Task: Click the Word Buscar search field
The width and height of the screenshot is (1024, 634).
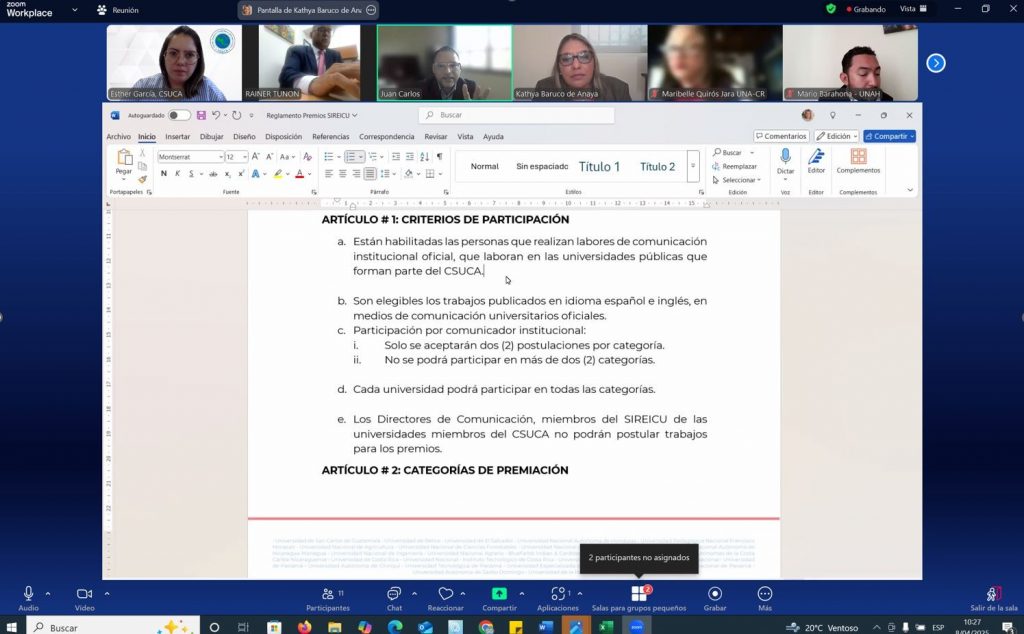Action: coord(515,115)
